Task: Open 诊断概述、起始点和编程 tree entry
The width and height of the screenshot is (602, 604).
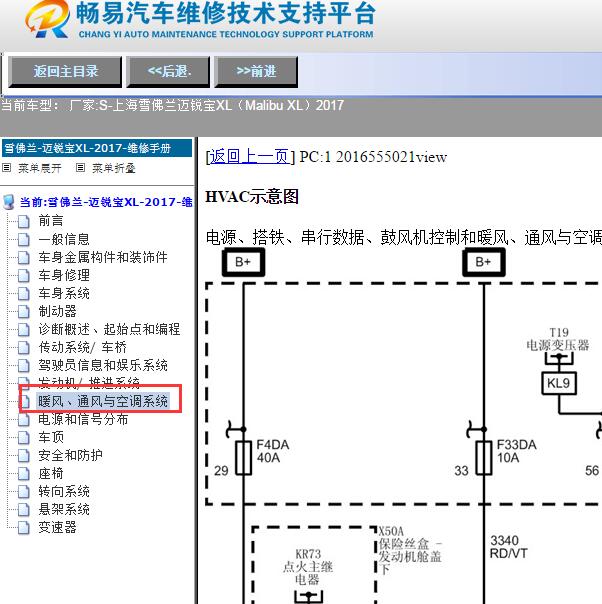Action: 109,329
